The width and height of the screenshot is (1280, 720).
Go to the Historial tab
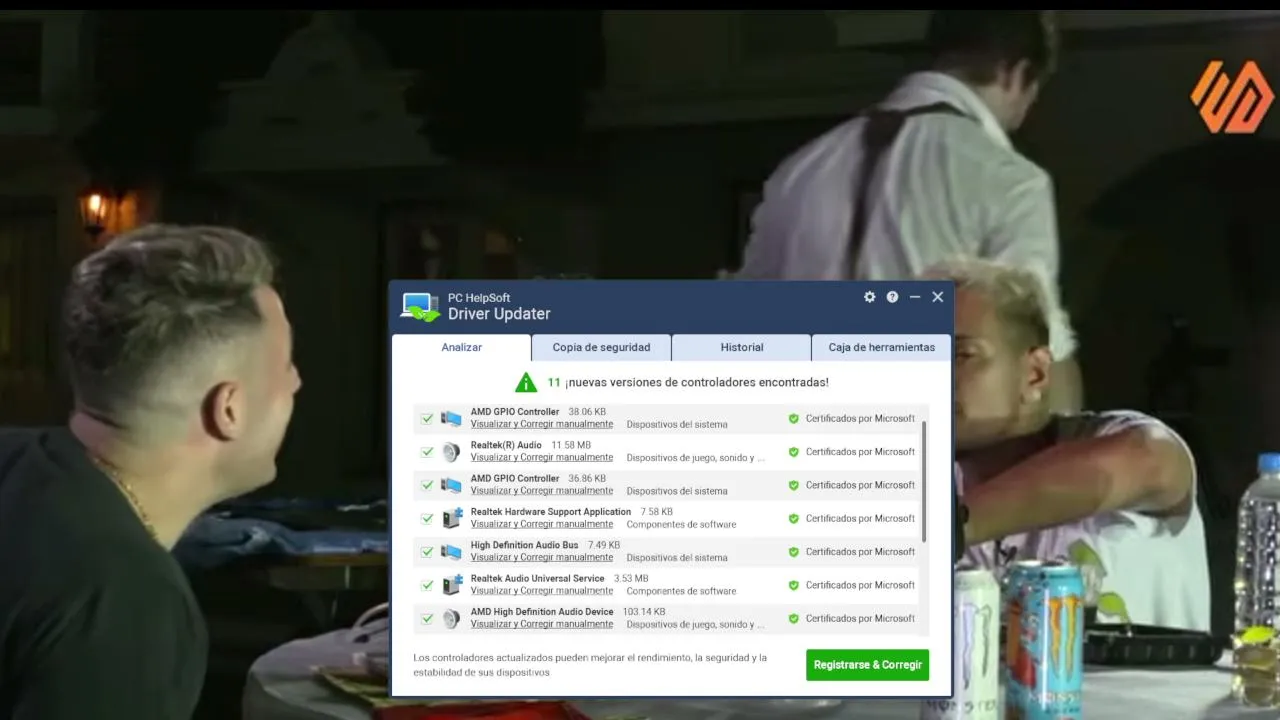[x=742, y=348]
